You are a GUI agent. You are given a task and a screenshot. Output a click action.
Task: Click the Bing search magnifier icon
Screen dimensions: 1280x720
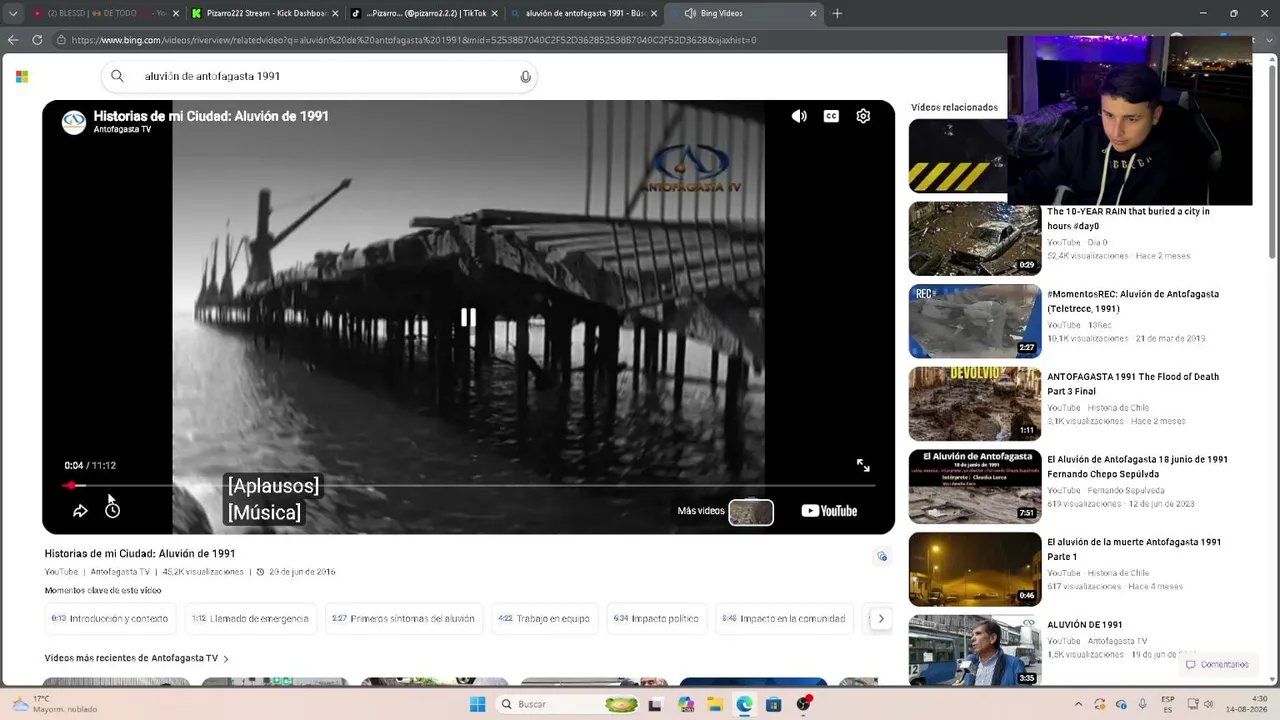(x=117, y=76)
